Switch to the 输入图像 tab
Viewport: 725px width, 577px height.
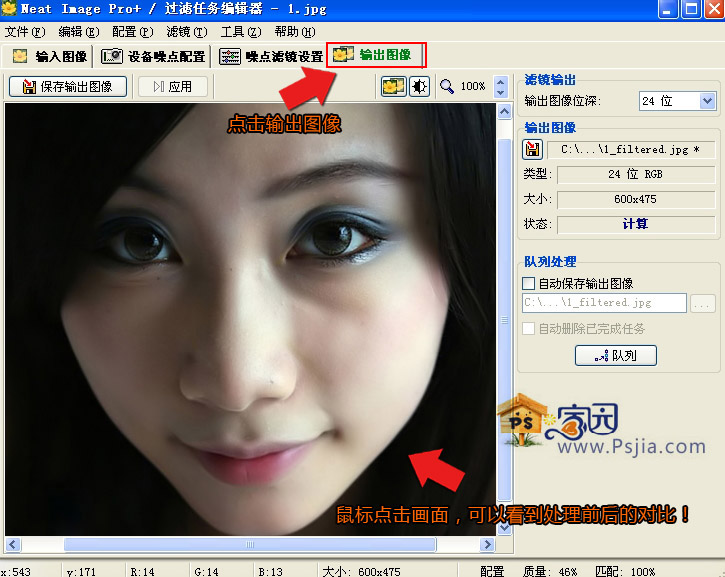click(x=49, y=56)
